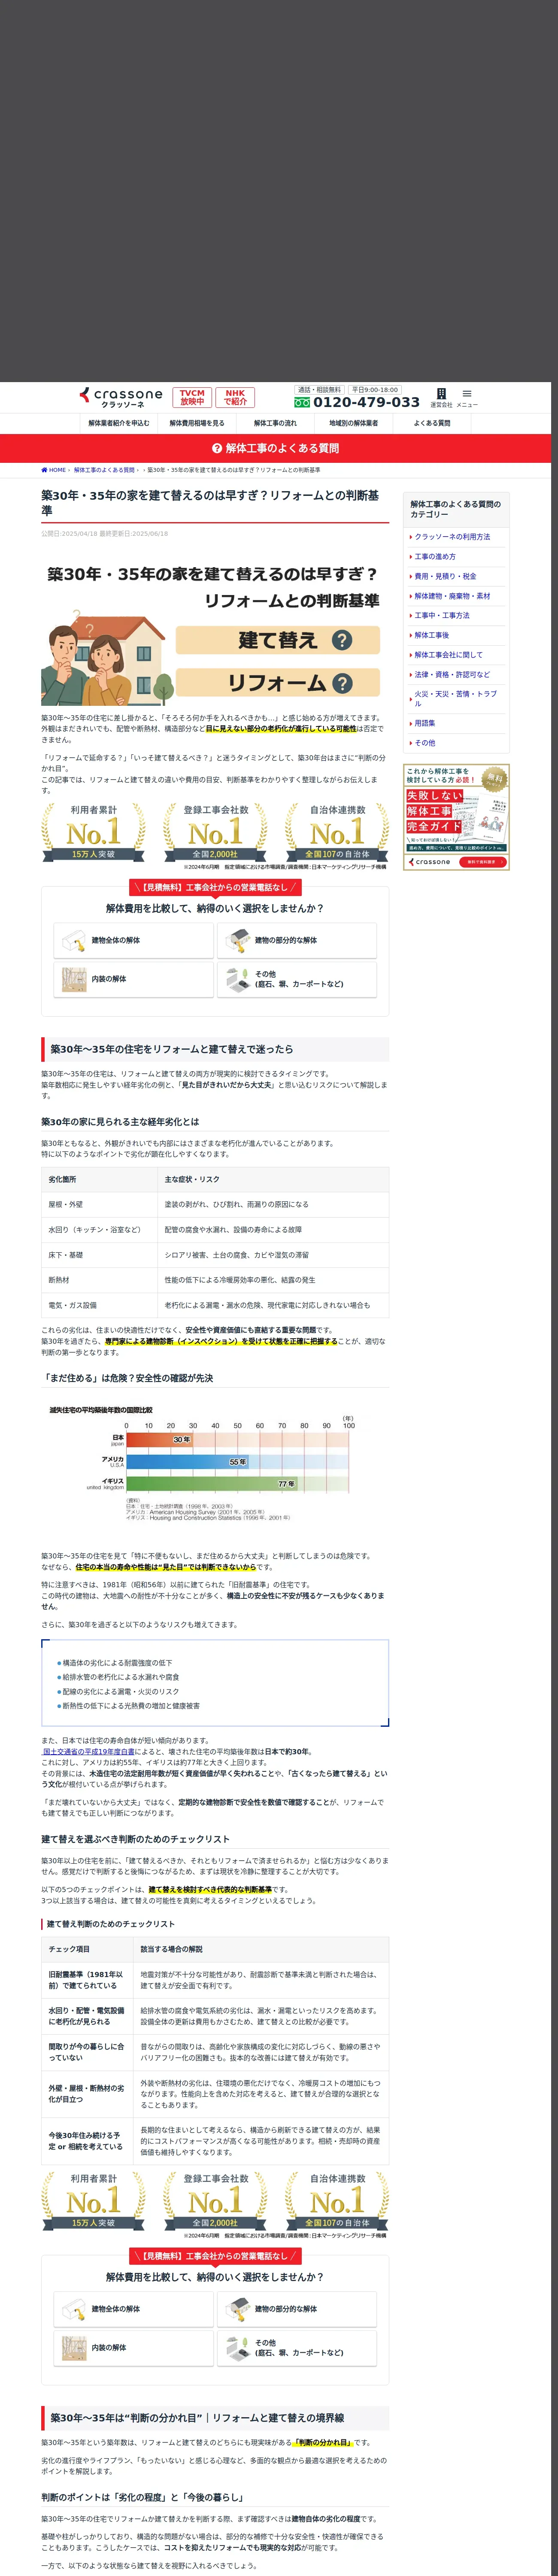Click the NHKで紹介 badge

pyautogui.click(x=235, y=397)
